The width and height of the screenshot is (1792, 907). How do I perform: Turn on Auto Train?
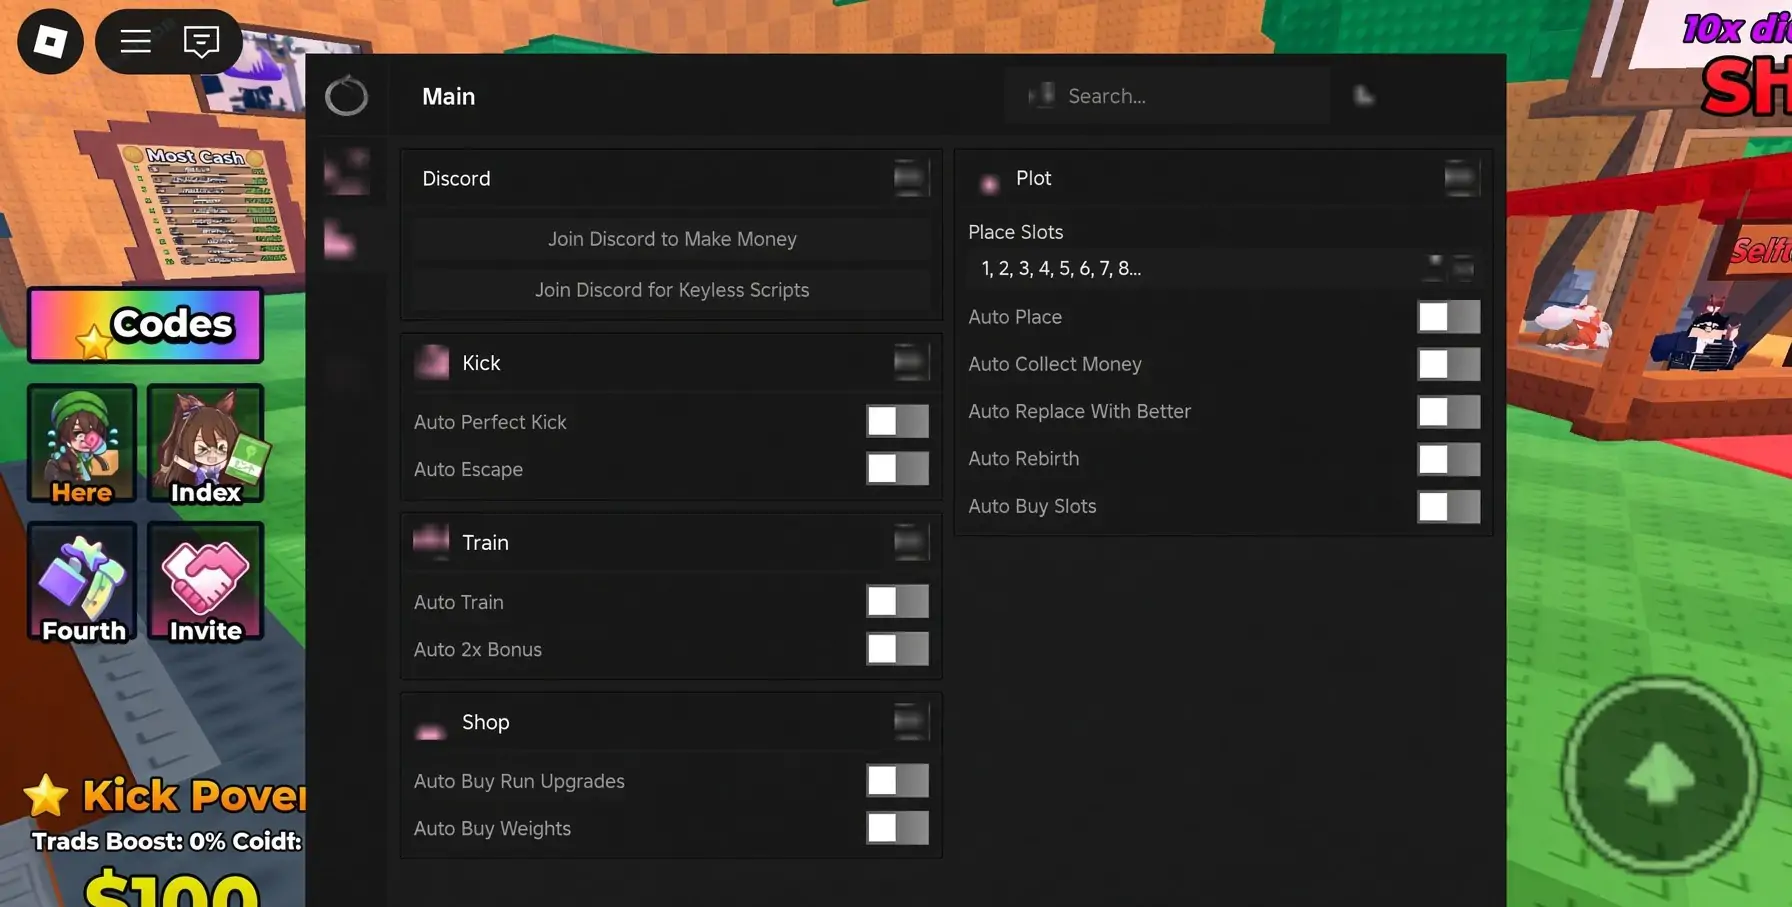click(x=897, y=601)
